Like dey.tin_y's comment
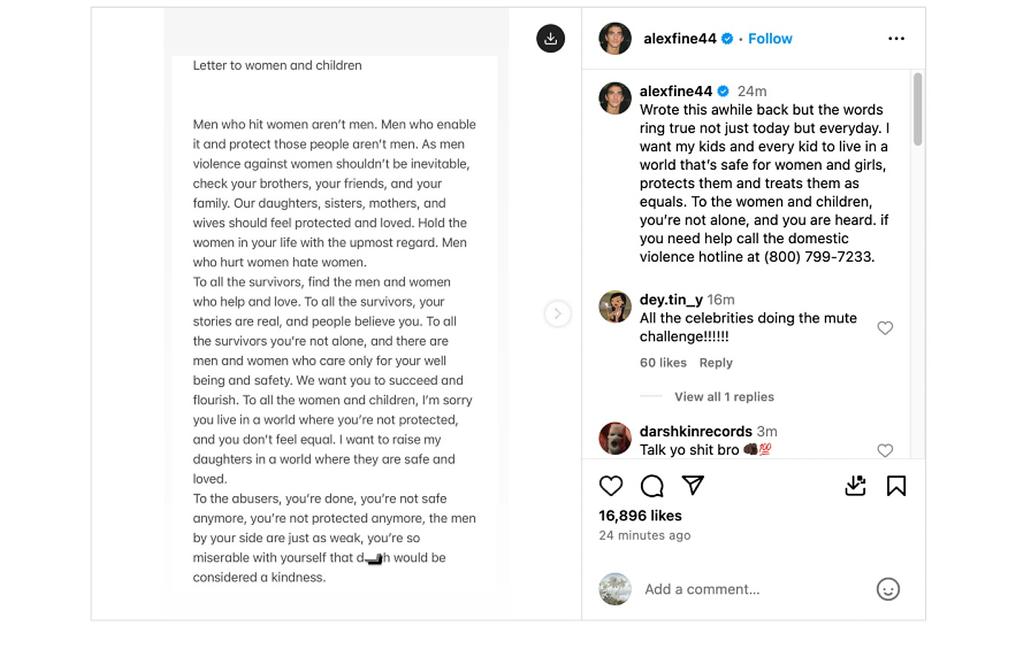This screenshot has width=1024, height=653. tap(885, 328)
